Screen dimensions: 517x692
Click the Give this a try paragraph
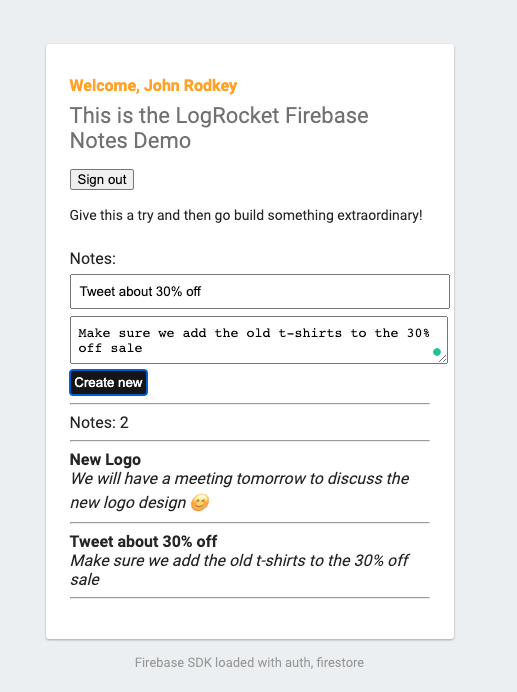[246, 215]
